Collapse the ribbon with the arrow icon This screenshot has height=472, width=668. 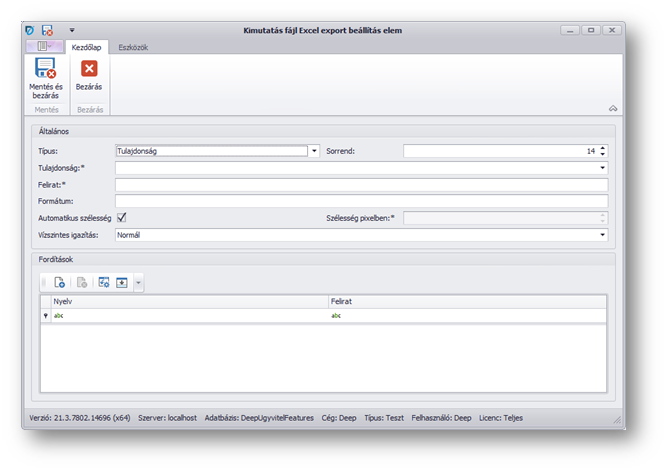click(x=612, y=108)
